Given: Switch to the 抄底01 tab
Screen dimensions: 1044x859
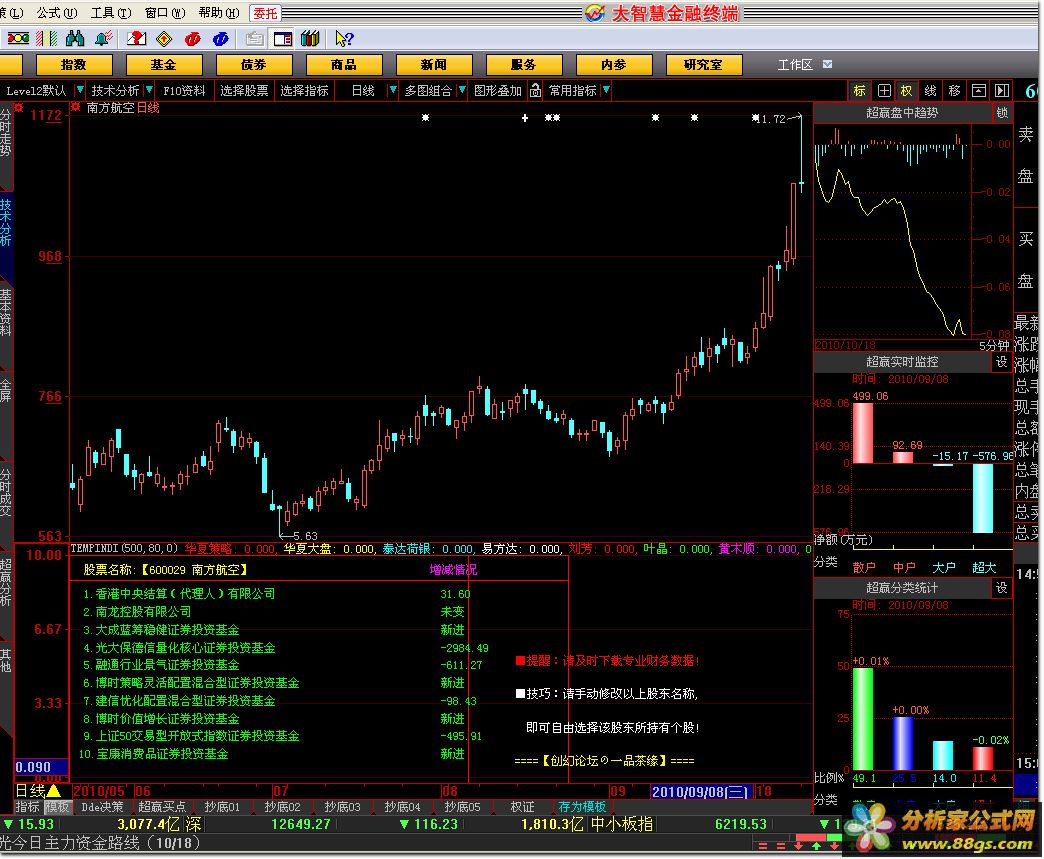Looking at the screenshot, I should [x=222, y=807].
